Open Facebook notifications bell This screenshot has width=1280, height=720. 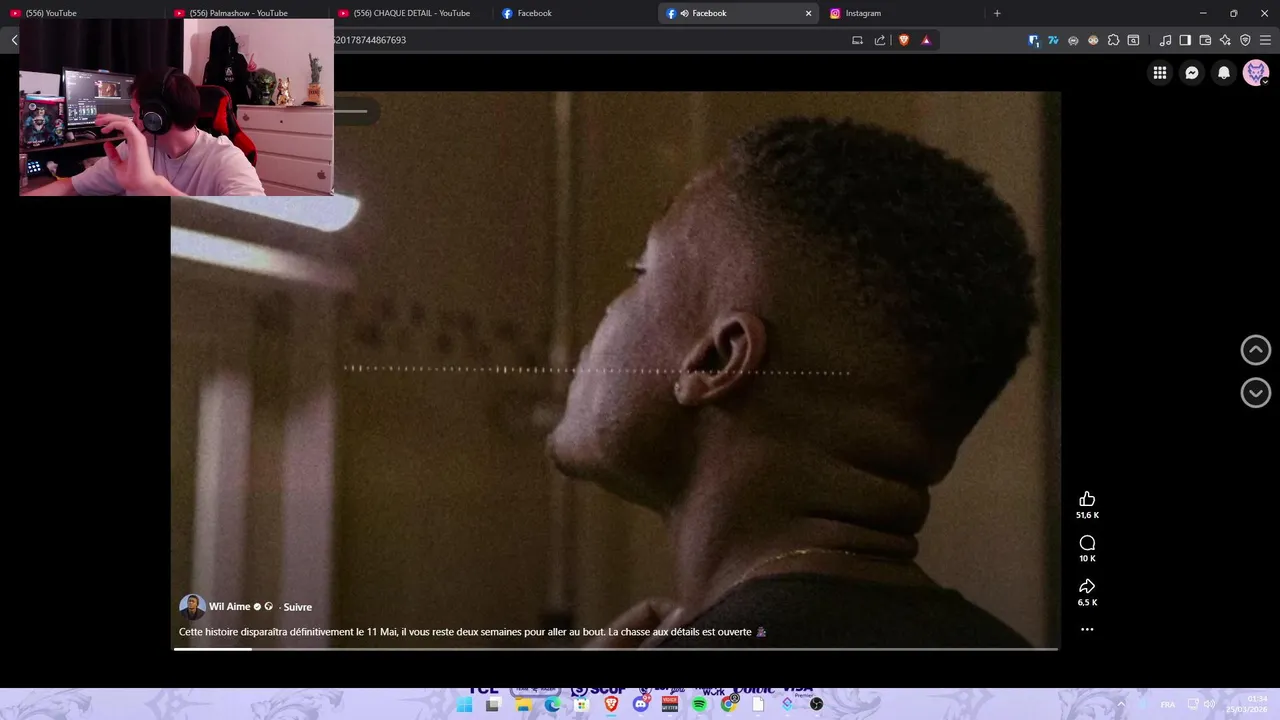pos(1224,72)
